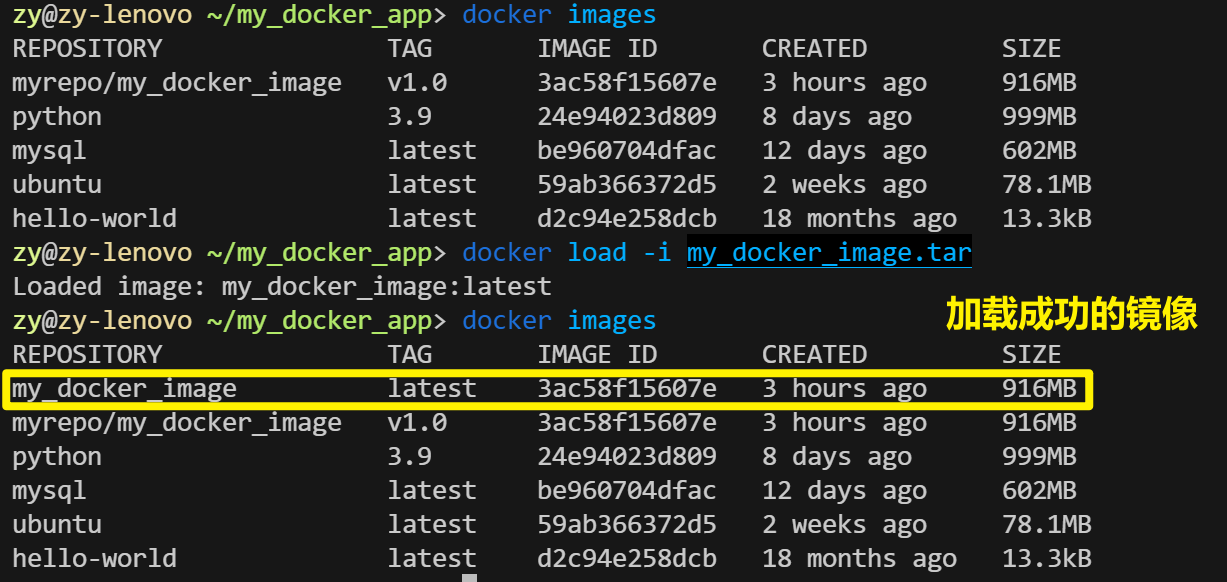Click the '-i' flag in the load command
Screen dimensions: 1227x582
(x=657, y=253)
